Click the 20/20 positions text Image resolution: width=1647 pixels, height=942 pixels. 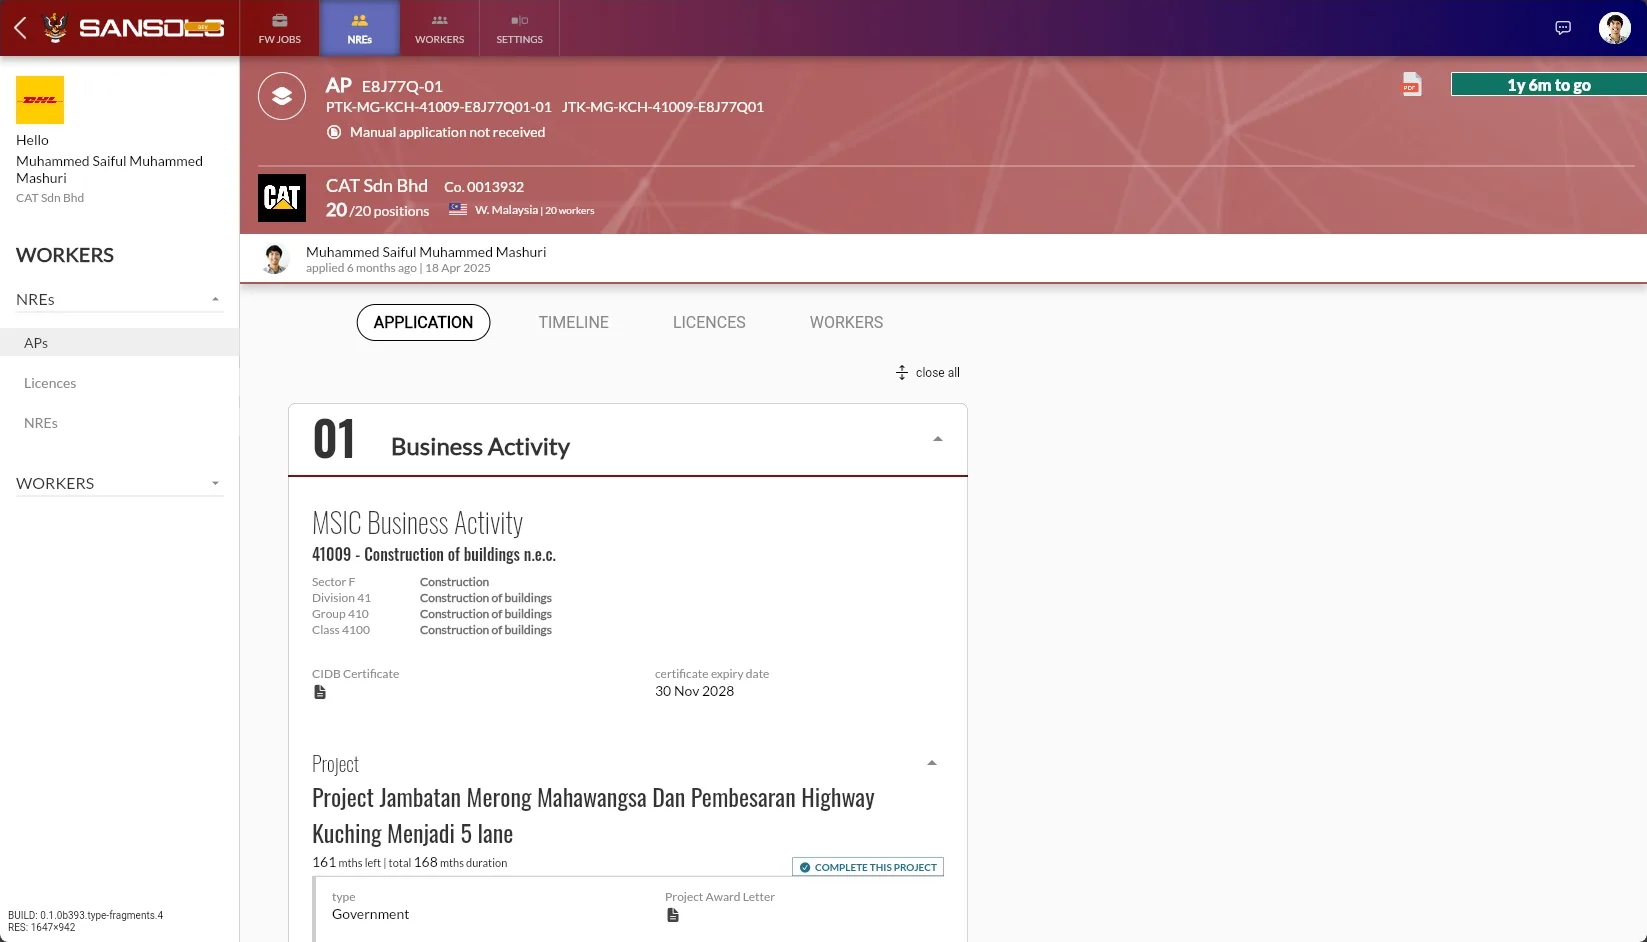point(378,210)
